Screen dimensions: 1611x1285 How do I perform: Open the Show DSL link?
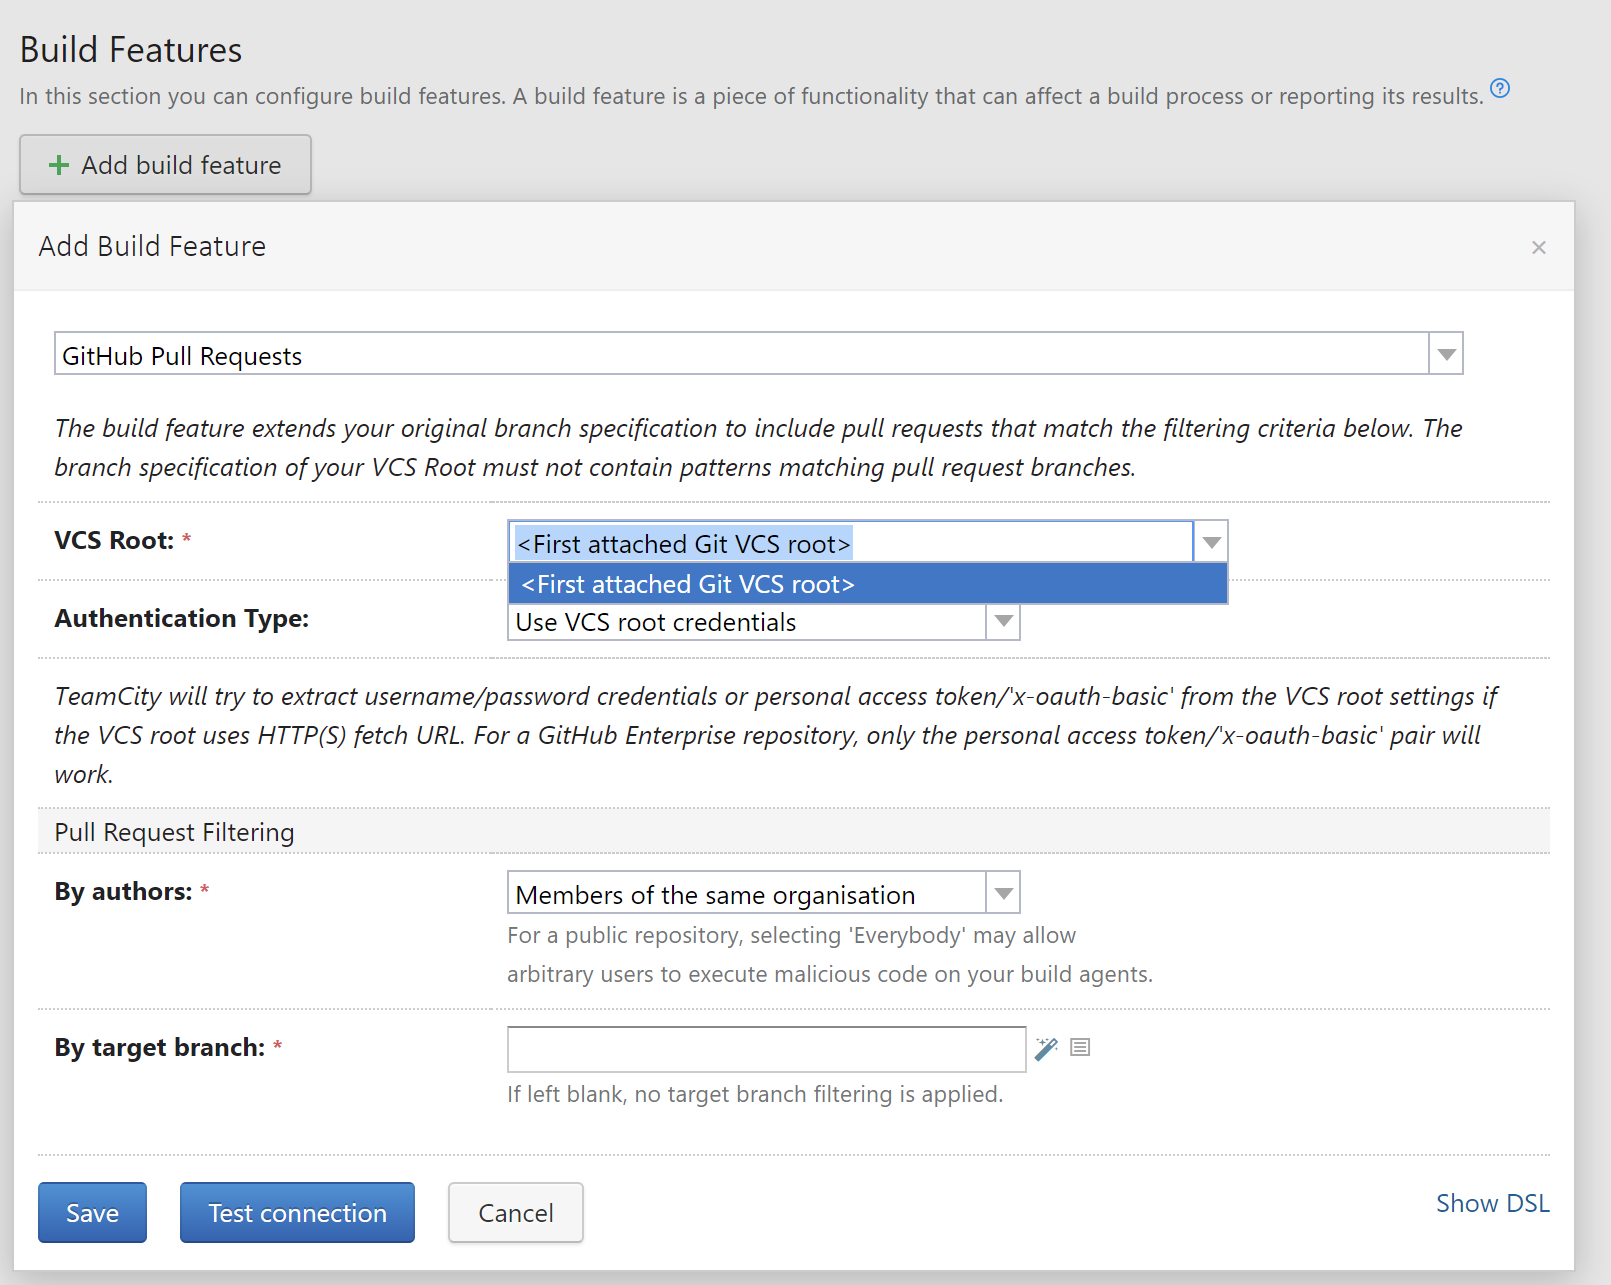pos(1492,1203)
